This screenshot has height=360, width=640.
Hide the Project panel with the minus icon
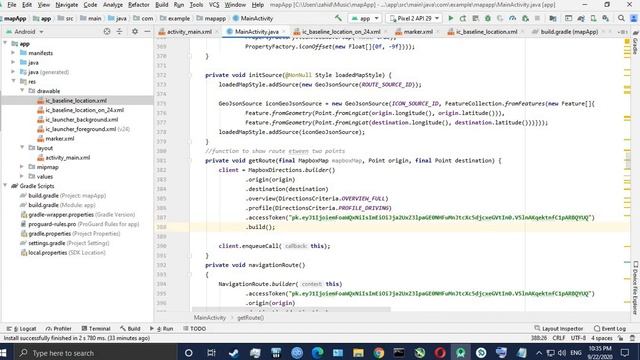(147, 31)
